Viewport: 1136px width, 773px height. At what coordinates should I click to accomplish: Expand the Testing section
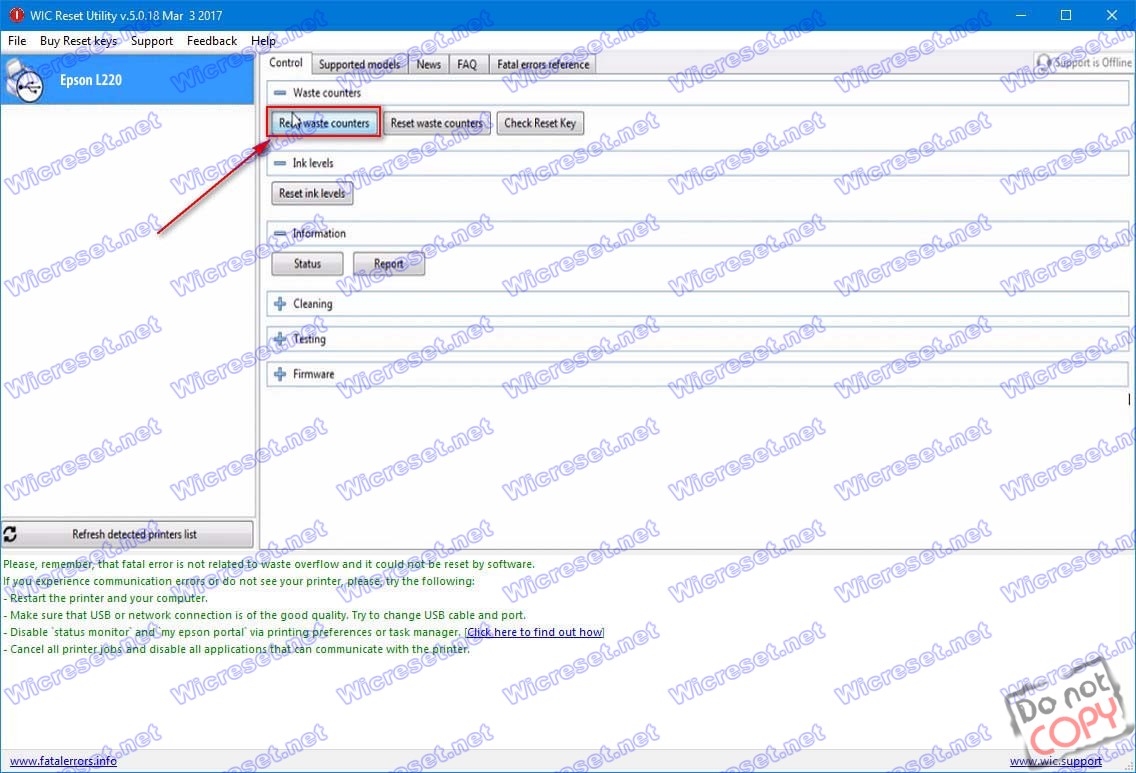point(280,338)
